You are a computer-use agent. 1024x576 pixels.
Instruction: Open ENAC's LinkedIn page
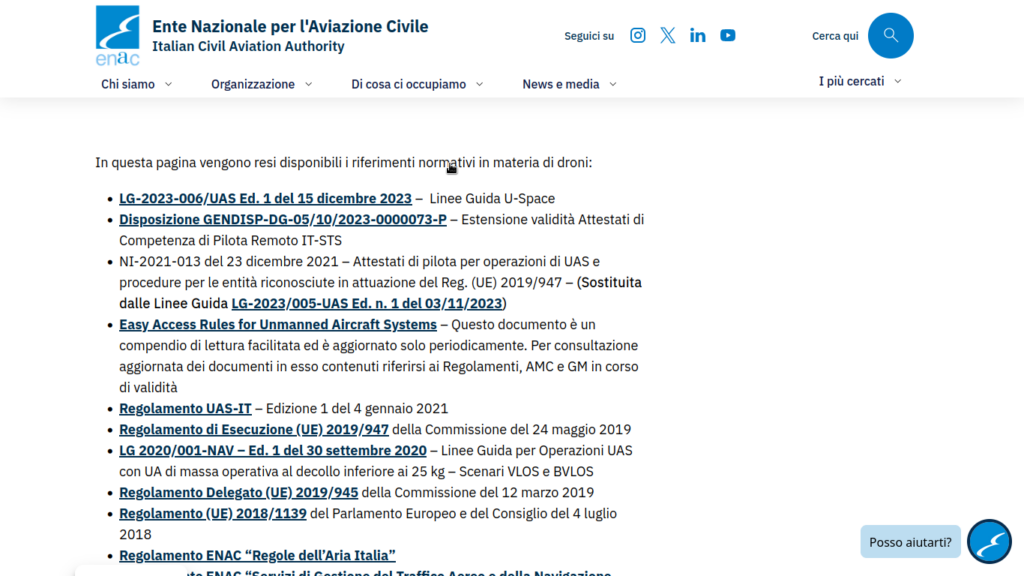tap(697, 35)
